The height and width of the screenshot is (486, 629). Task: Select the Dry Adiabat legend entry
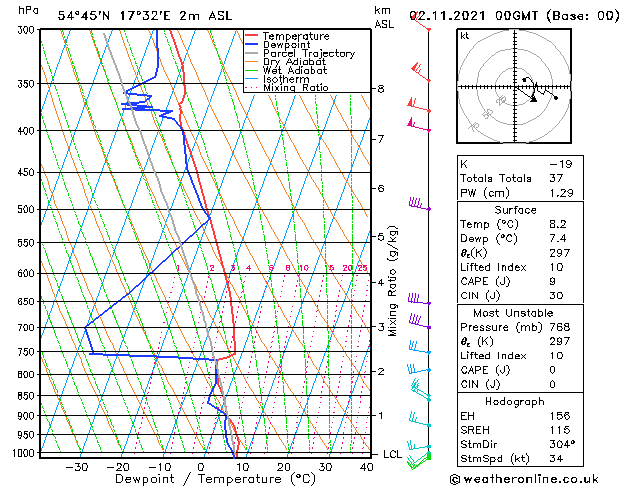coord(295,62)
